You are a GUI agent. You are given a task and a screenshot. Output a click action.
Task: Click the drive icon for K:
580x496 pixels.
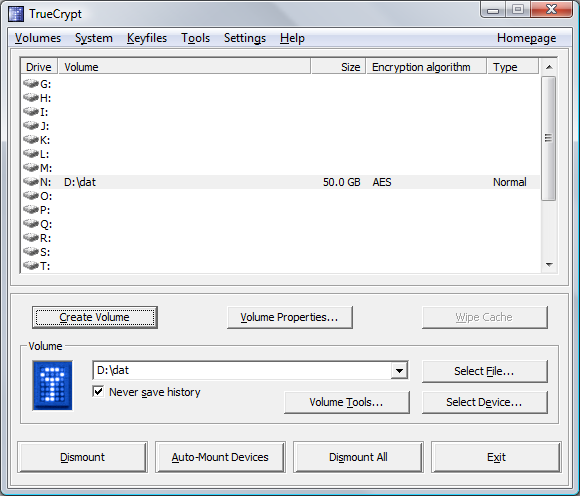coord(31,140)
